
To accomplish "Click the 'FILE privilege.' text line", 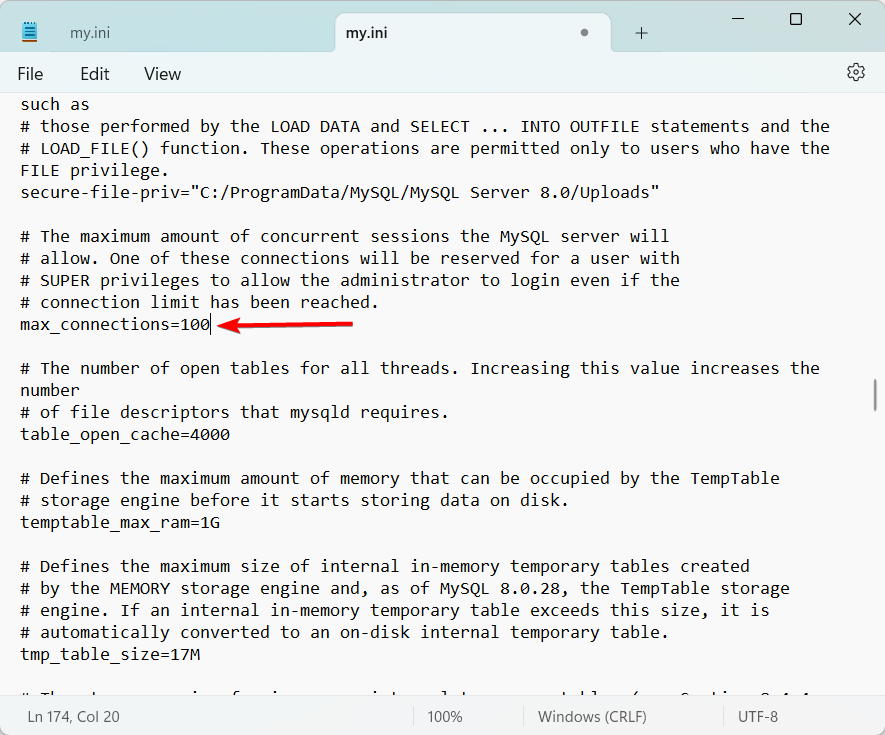I will pyautogui.click(x=94, y=170).
